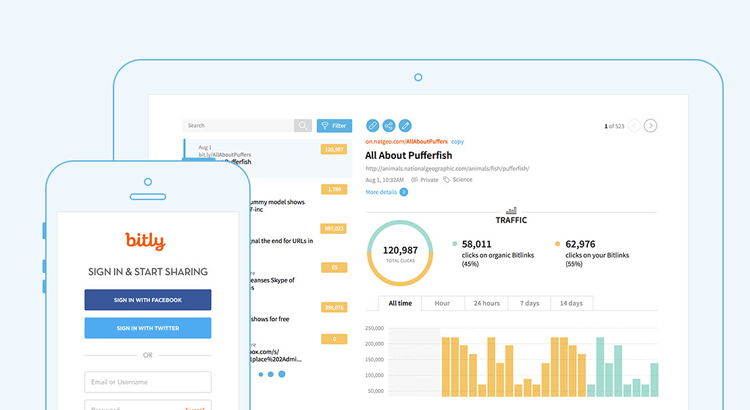
Task: Open the Filter options
Action: pyautogui.click(x=334, y=125)
